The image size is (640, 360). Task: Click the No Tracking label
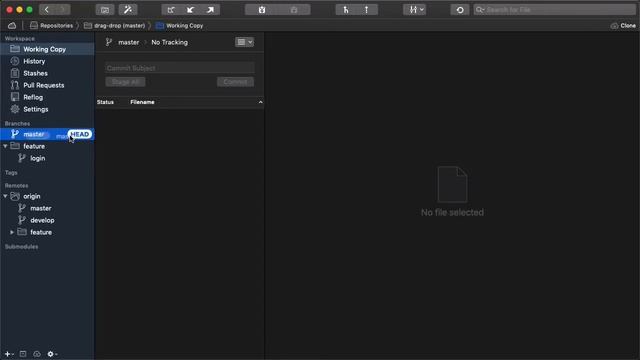[169, 42]
